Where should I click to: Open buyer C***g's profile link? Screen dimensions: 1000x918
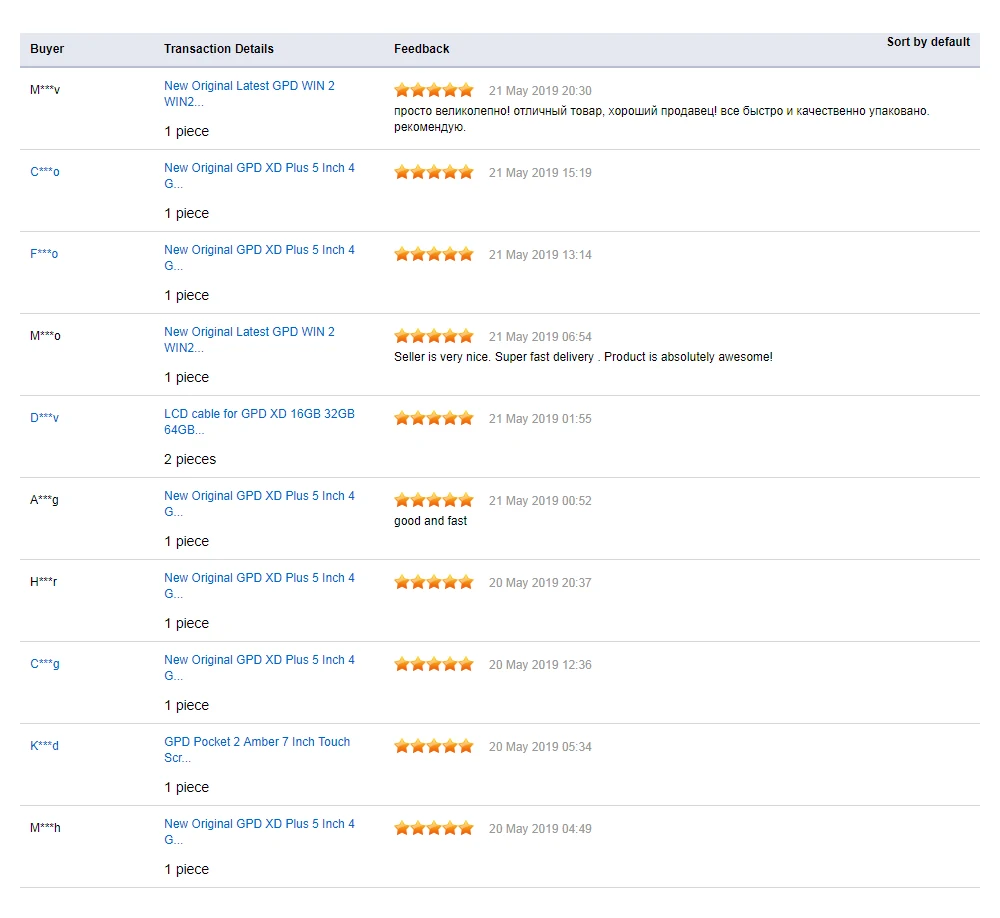(45, 664)
